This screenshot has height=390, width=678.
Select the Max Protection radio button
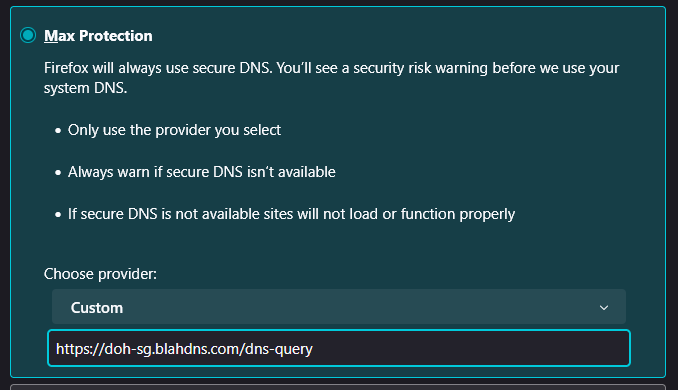(x=28, y=35)
